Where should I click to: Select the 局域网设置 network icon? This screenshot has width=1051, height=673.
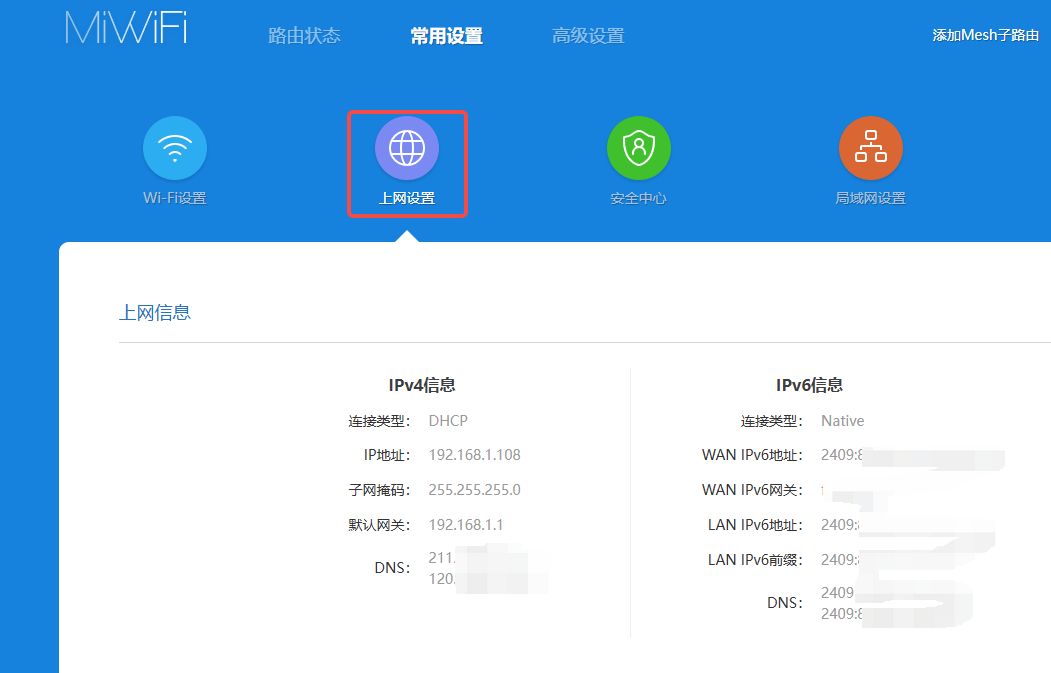(x=870, y=148)
